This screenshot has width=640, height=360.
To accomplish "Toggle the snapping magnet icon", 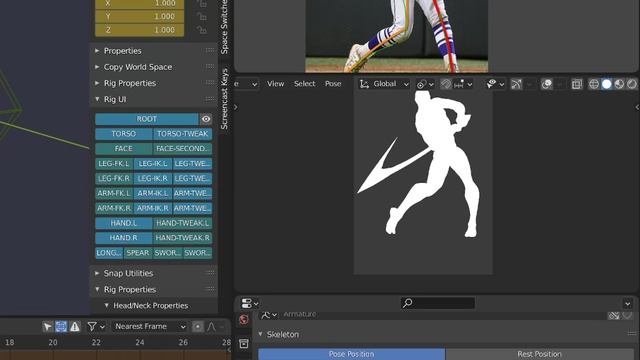I will tap(446, 84).
